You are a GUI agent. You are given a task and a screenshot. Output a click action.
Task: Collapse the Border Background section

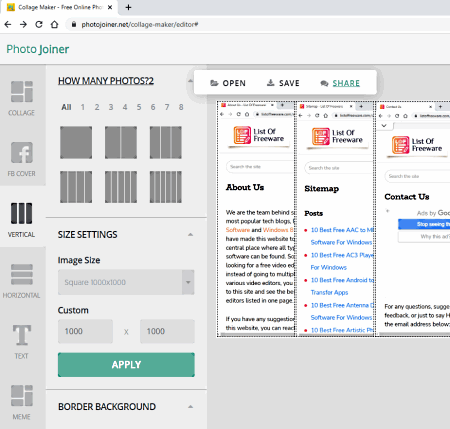coord(190,407)
